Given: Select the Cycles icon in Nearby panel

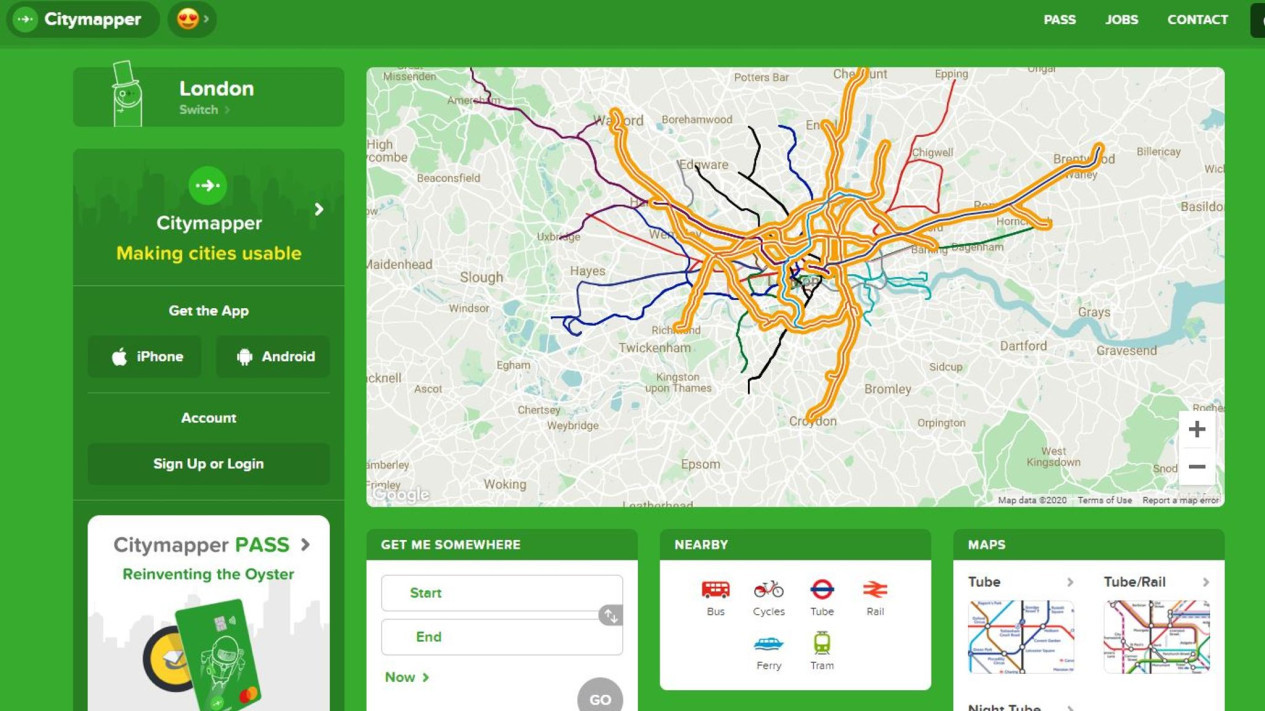Looking at the screenshot, I should coord(768,589).
